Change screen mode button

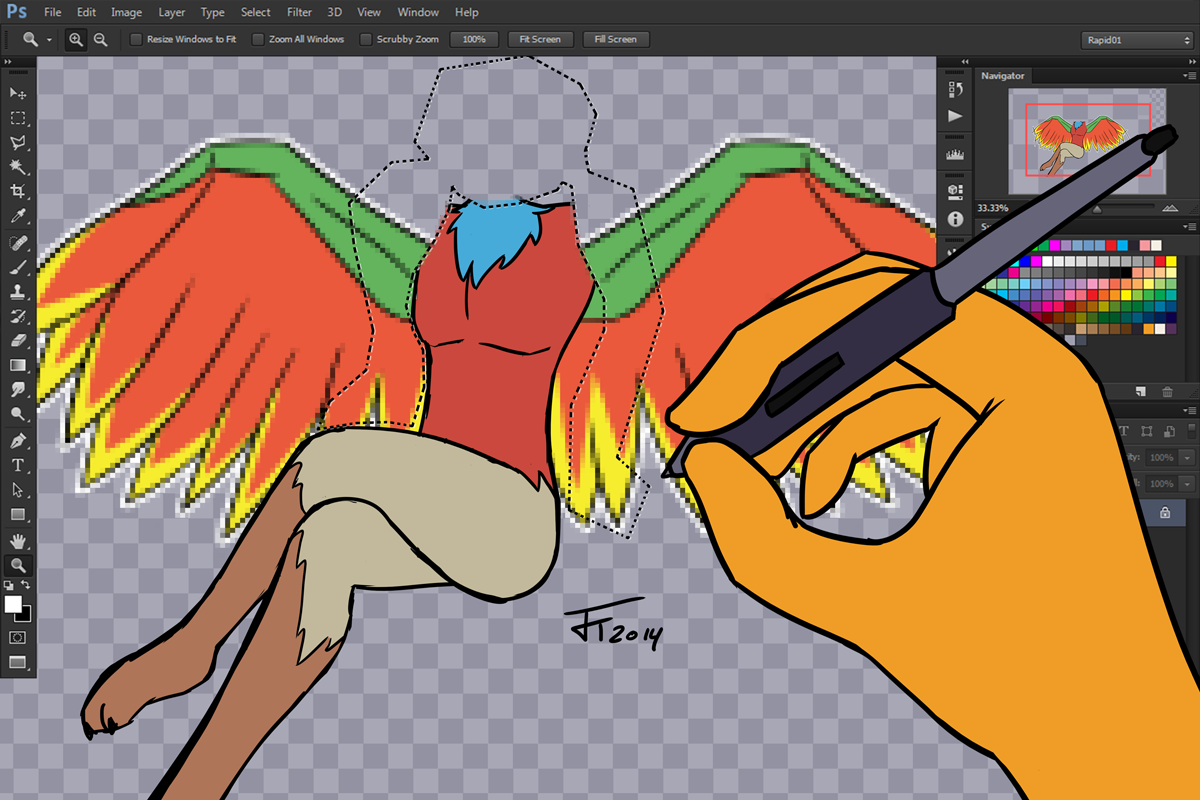[x=18, y=662]
